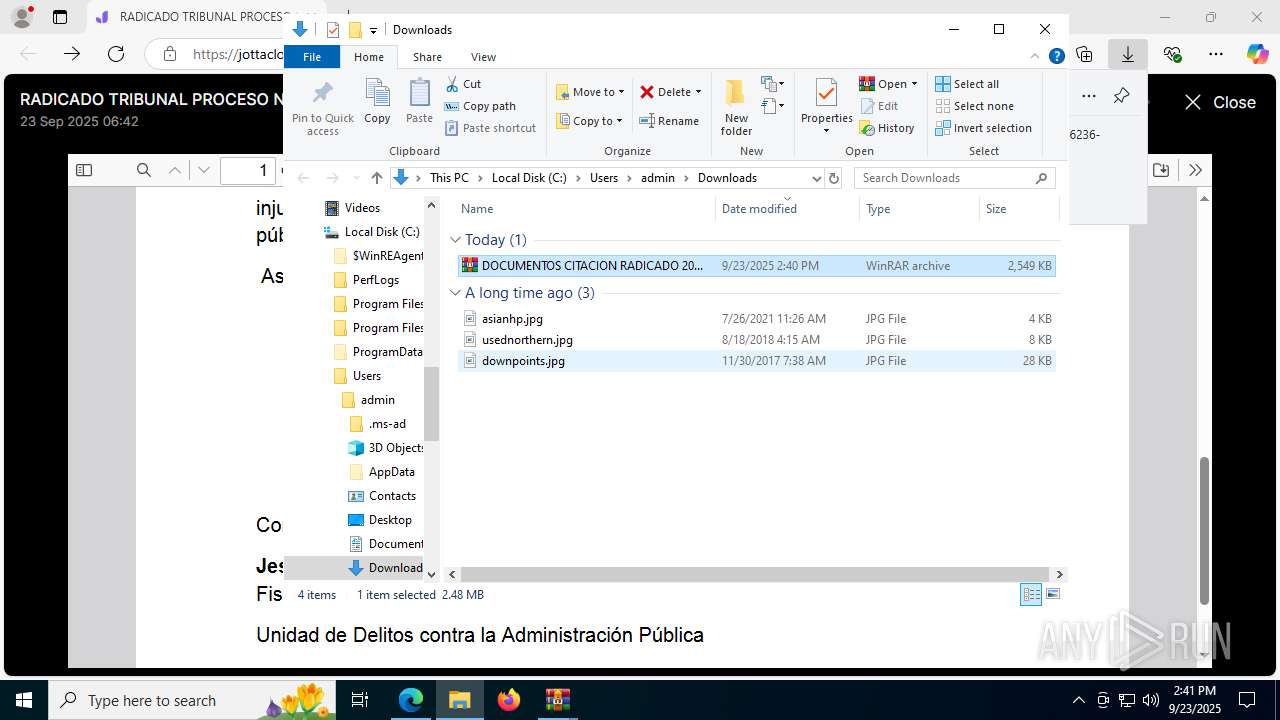Open Microsoft Edge from the taskbar
This screenshot has height=720, width=1280.
tap(411, 700)
